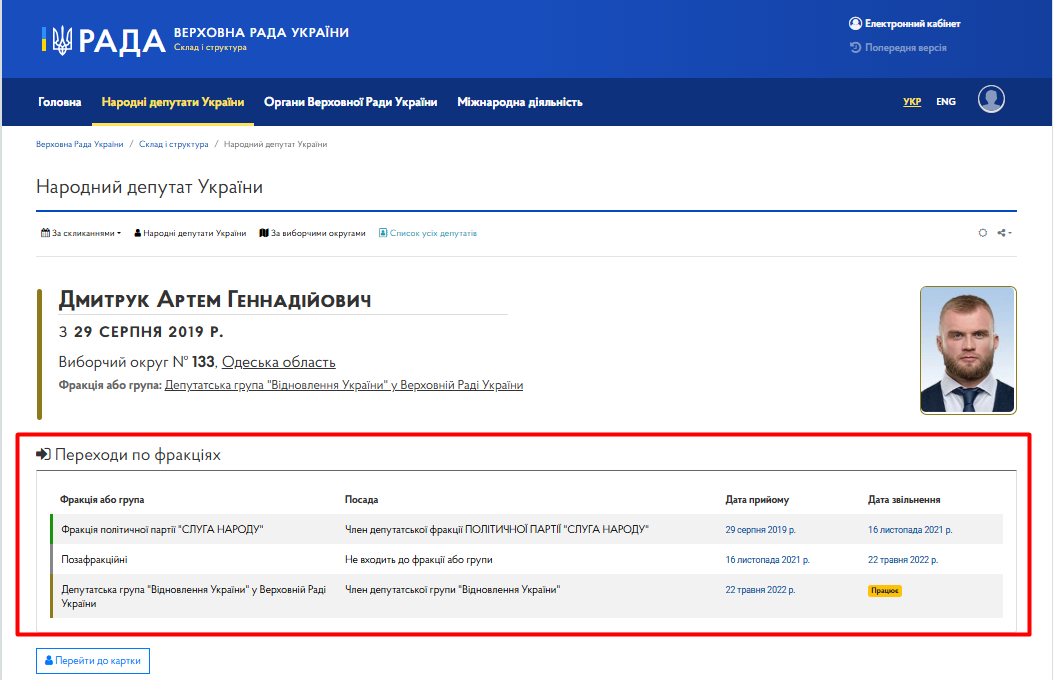
Task: Click Член депутатської фракції "СЛУГА НАРОДУ" cell
Action: click(x=497, y=530)
